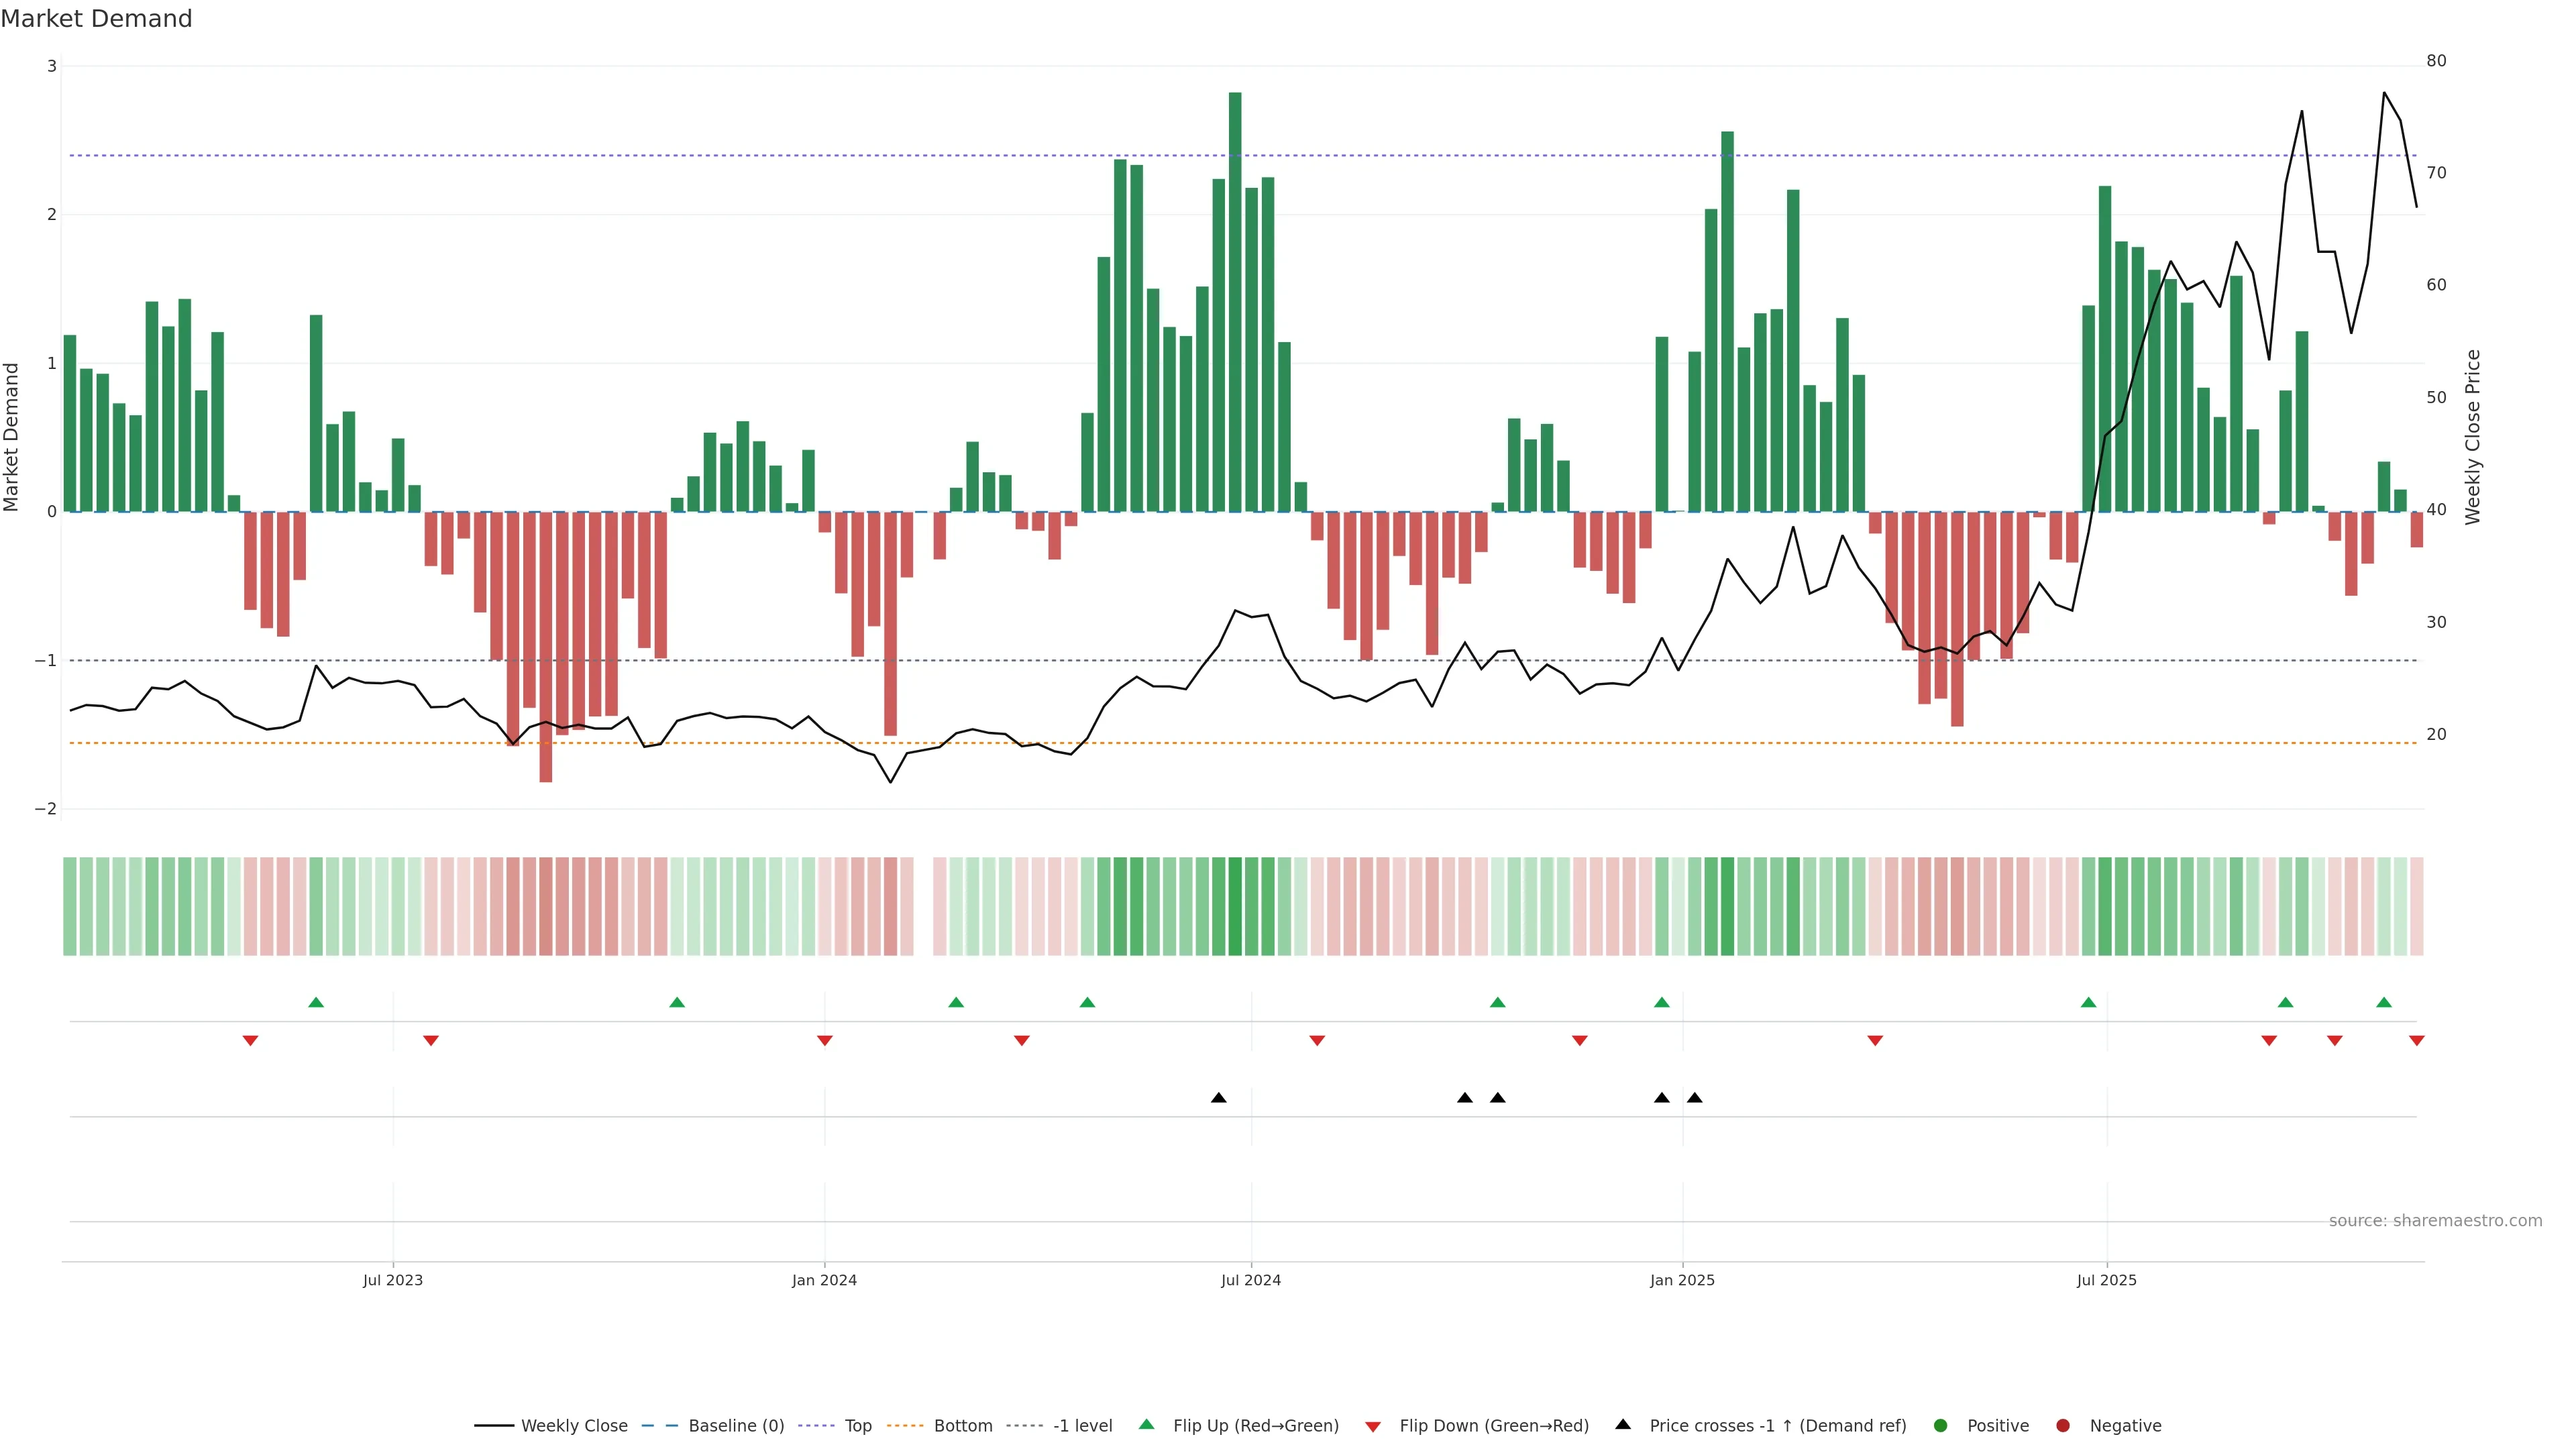The width and height of the screenshot is (2576, 1449).
Task: Click the red Negative circle in legend
Action: 2063,1425
